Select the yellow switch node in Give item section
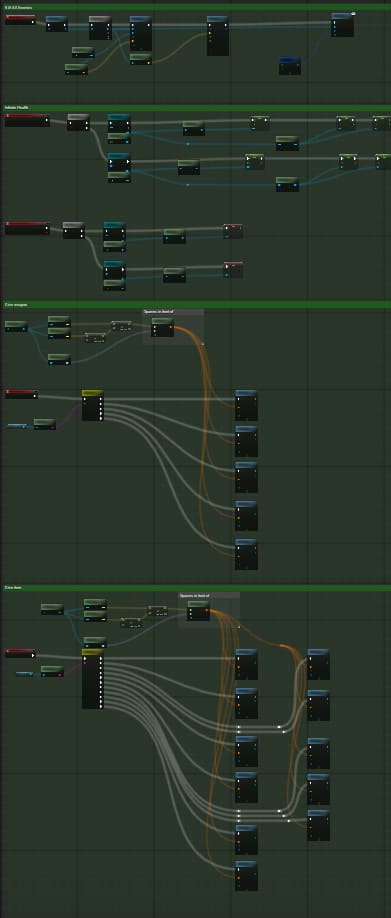Screen dimensions: 391x918 (92, 679)
